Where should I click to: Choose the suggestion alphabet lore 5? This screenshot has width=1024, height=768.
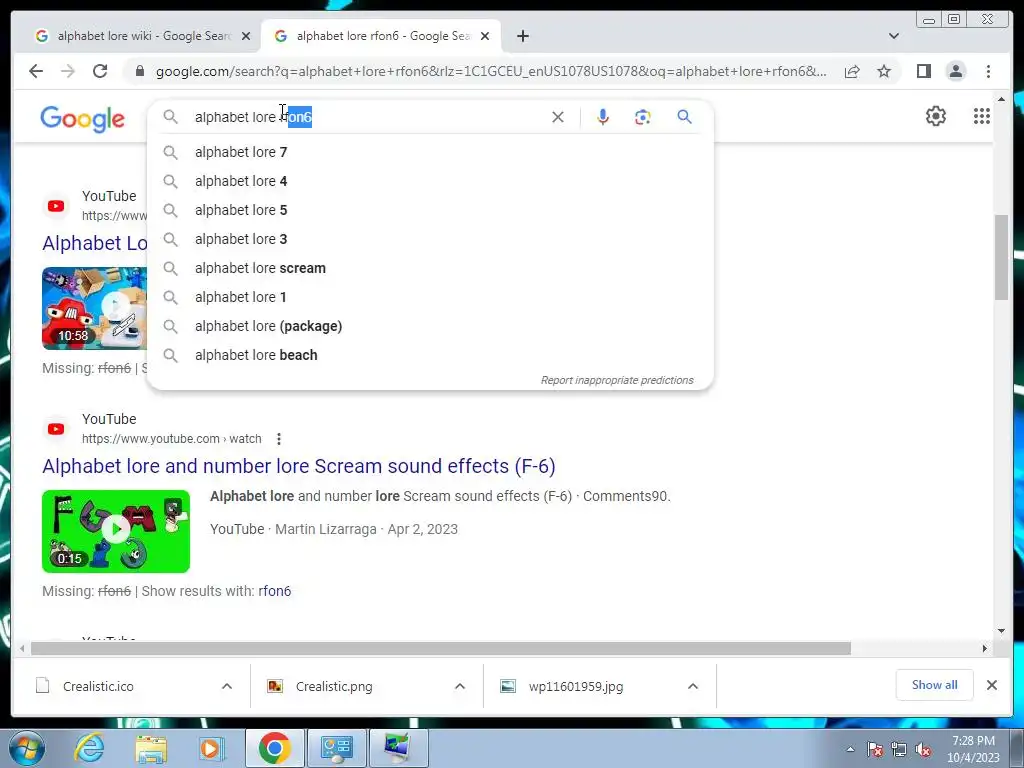coord(430,210)
